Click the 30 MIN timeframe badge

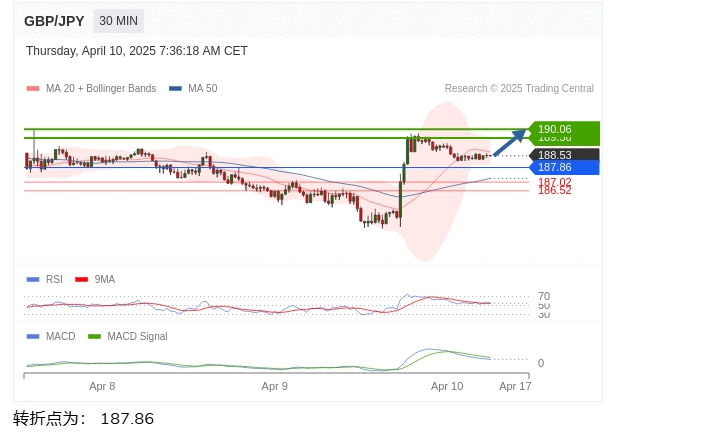(118, 21)
